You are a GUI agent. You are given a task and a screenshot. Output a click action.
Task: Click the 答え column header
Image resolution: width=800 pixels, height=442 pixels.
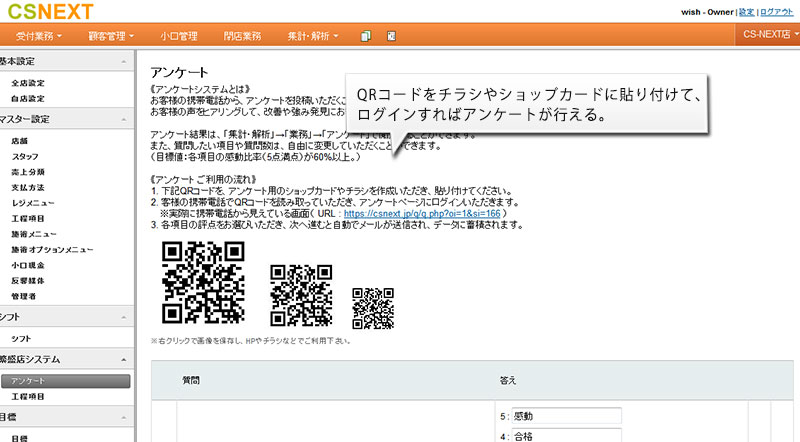[508, 380]
